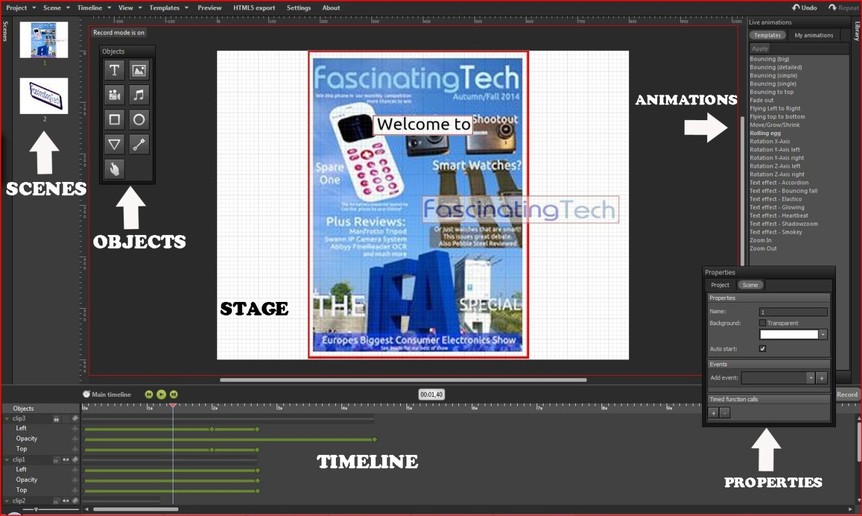Viewport: 862px width, 516px height.
Task: Select the hand pointer hotspot tool
Action: click(x=114, y=169)
